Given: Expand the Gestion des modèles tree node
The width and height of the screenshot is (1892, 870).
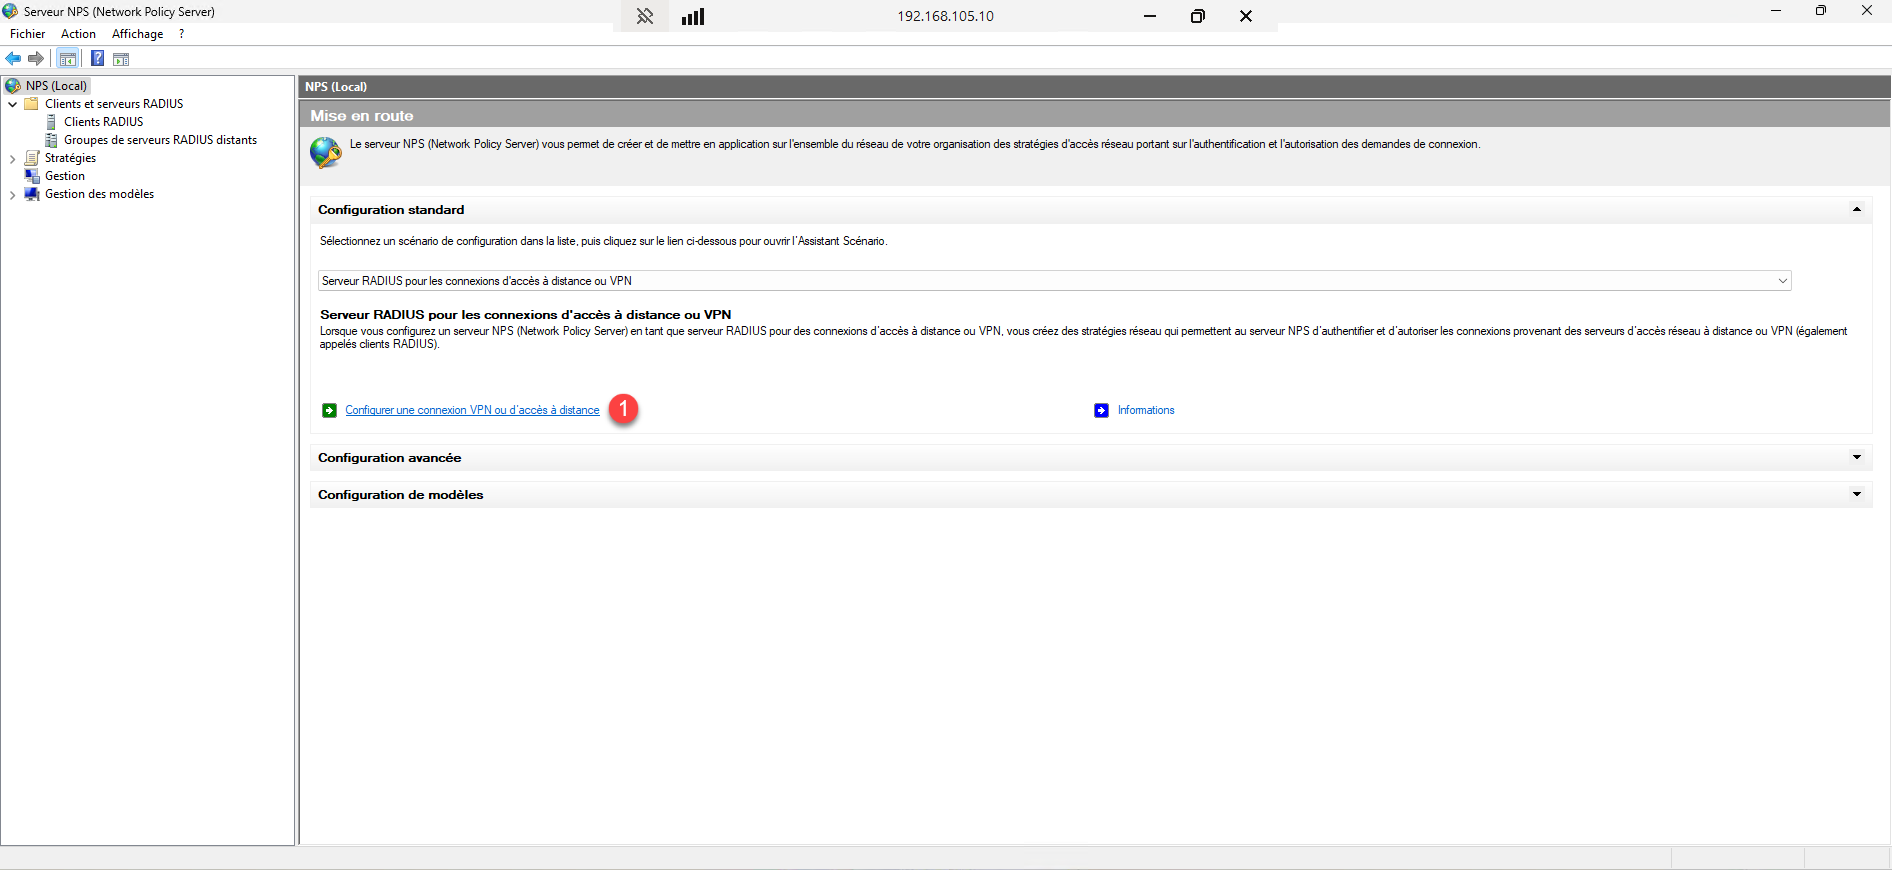Looking at the screenshot, I should (x=12, y=195).
